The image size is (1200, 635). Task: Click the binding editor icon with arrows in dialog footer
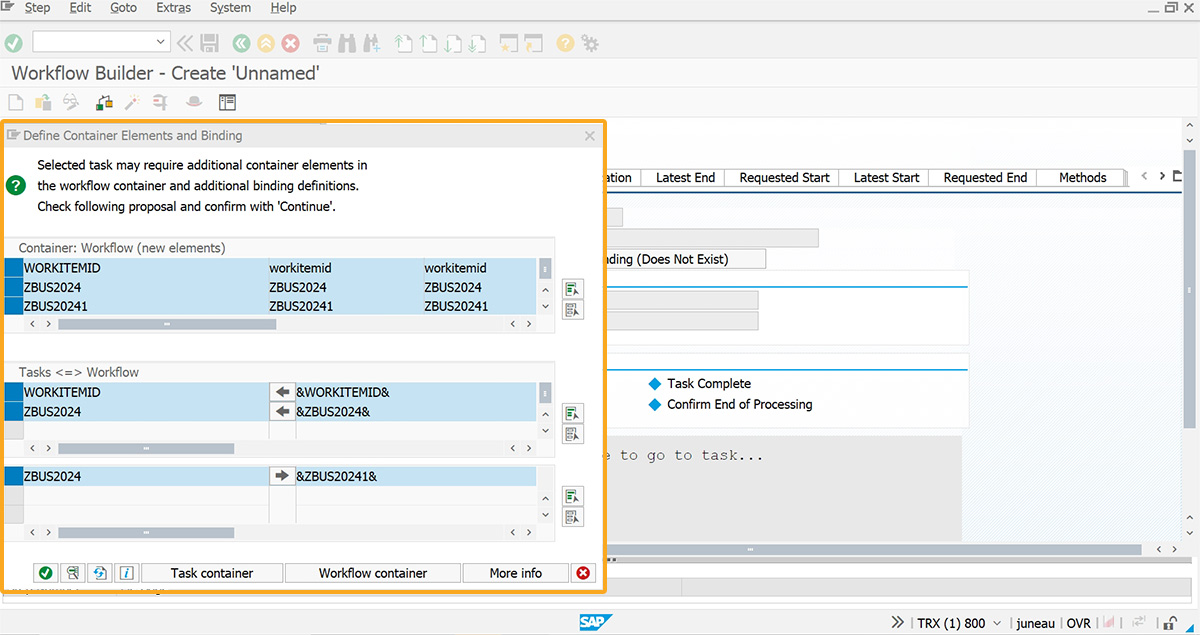[99, 573]
